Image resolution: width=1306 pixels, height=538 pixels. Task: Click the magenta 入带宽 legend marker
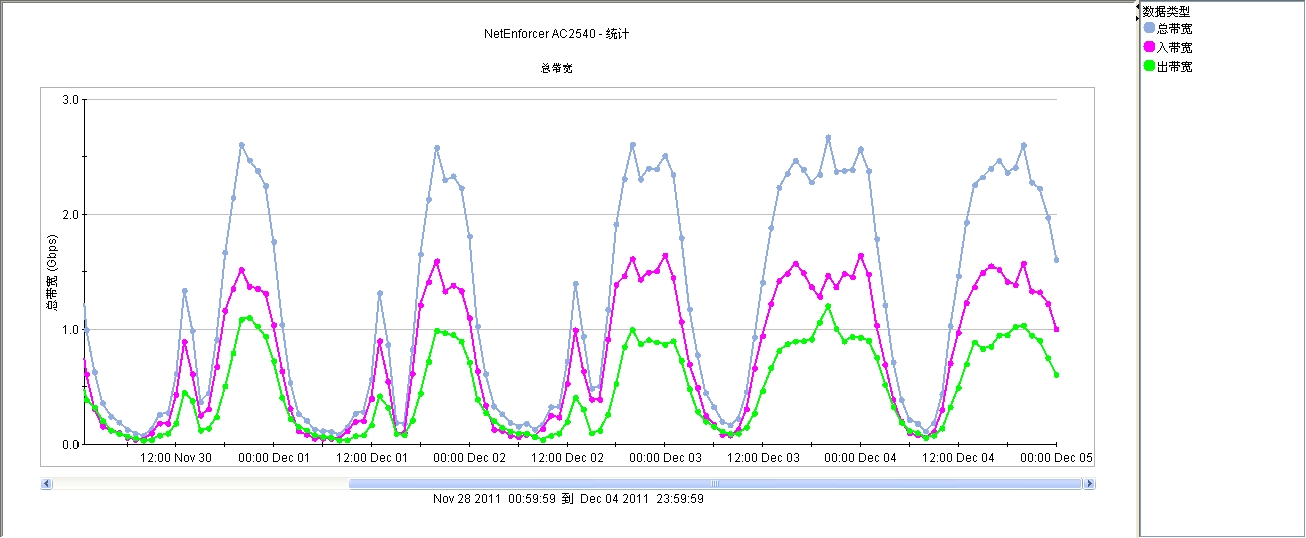coord(1149,48)
